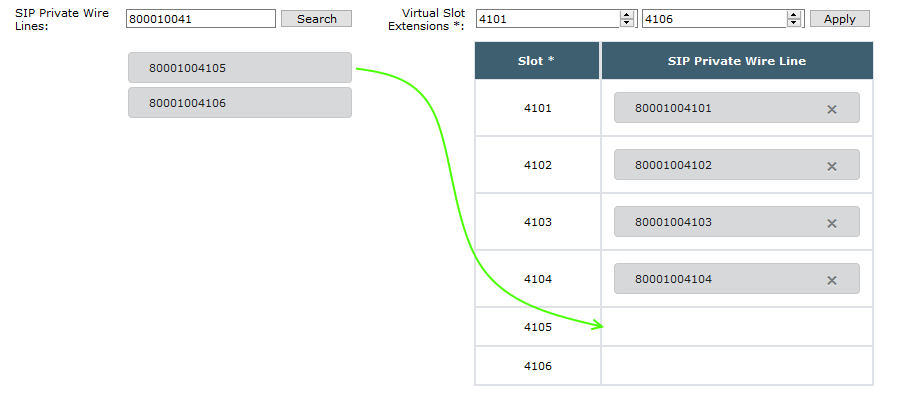Click the SIP Private Wire Line column header
This screenshot has width=898, height=396.
737,61
